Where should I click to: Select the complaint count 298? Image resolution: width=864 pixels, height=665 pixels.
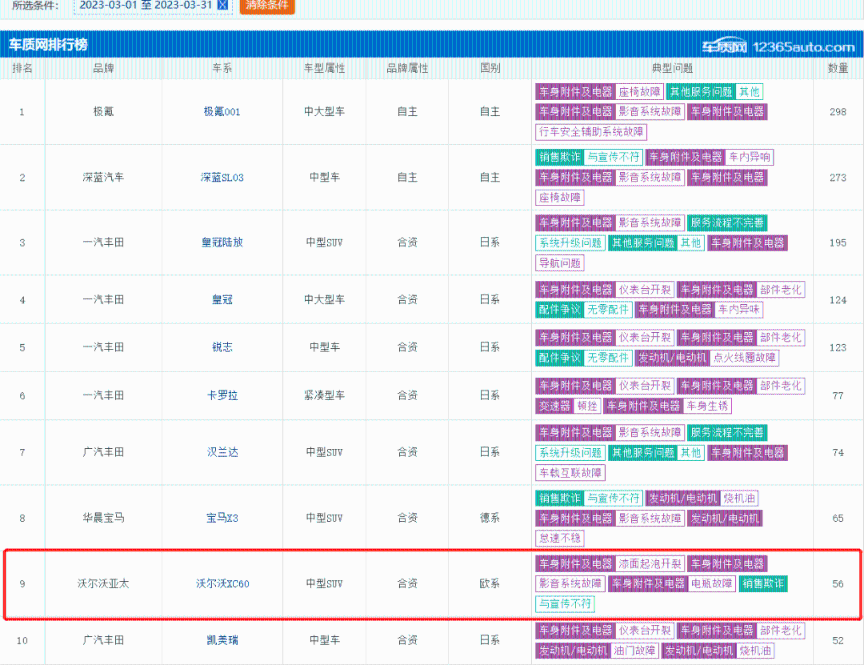click(838, 112)
